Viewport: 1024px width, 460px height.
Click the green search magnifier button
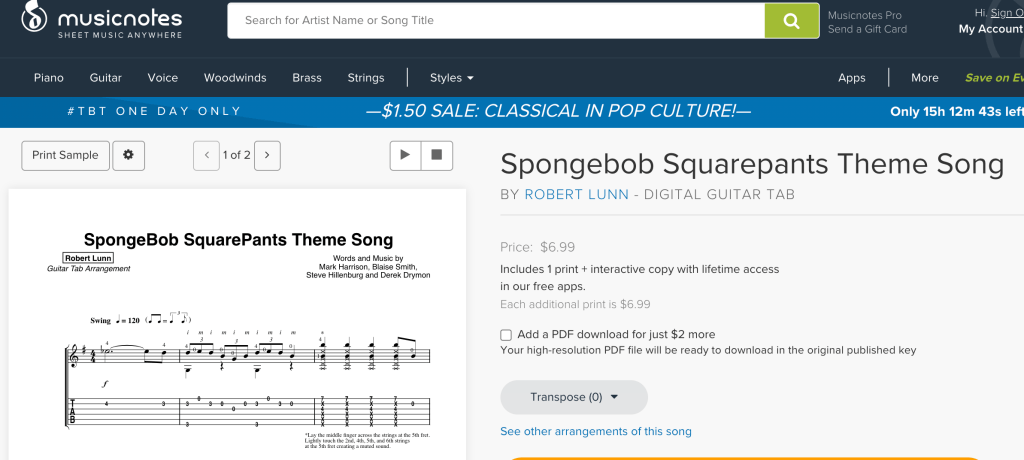tap(792, 21)
